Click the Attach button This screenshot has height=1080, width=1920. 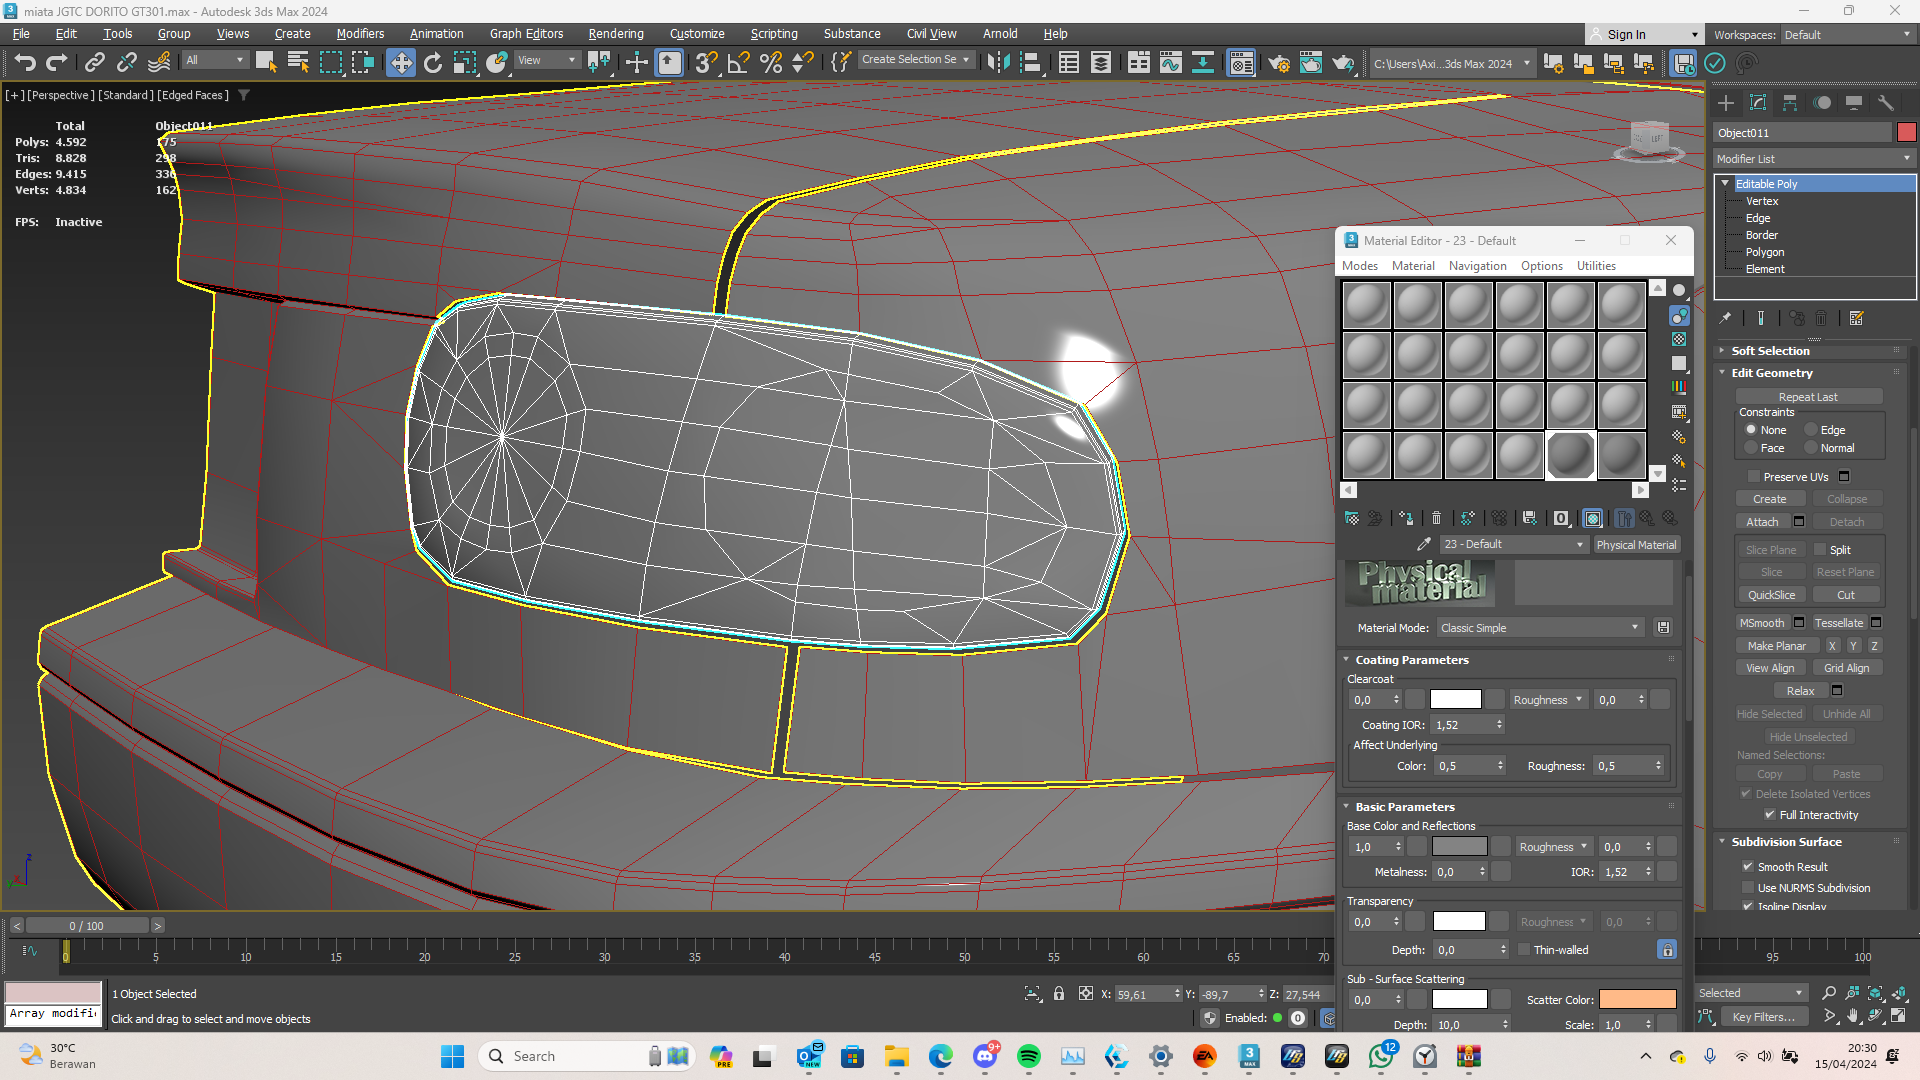click(1762, 522)
